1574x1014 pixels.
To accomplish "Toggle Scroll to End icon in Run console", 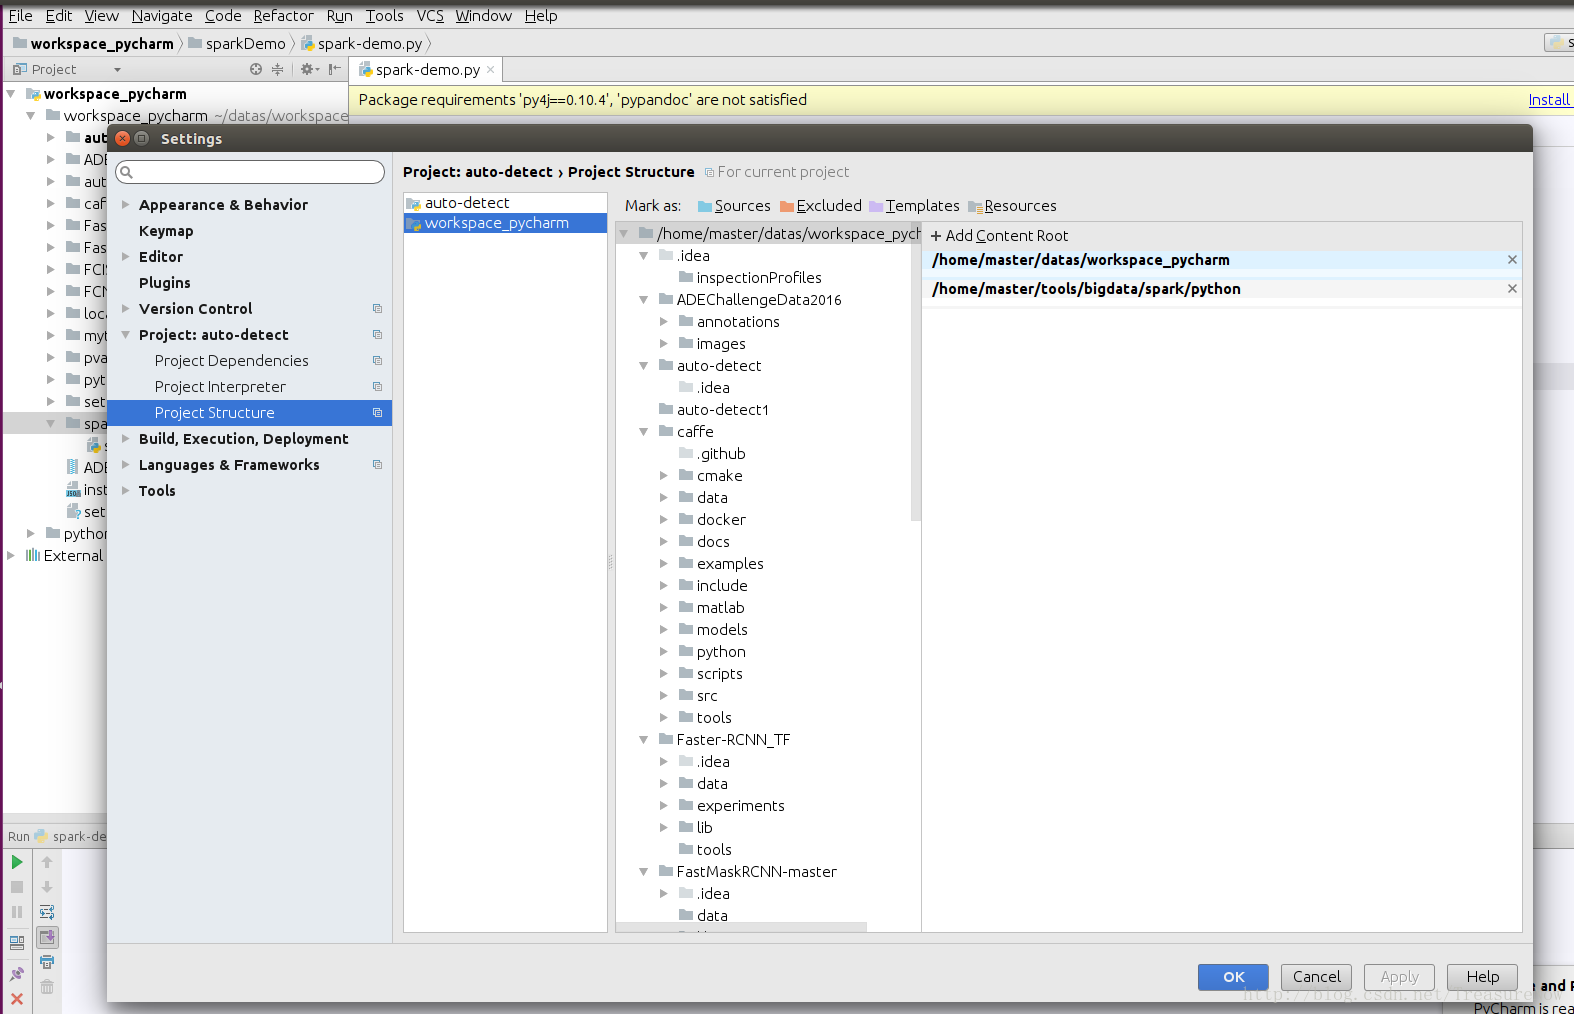I will point(47,937).
